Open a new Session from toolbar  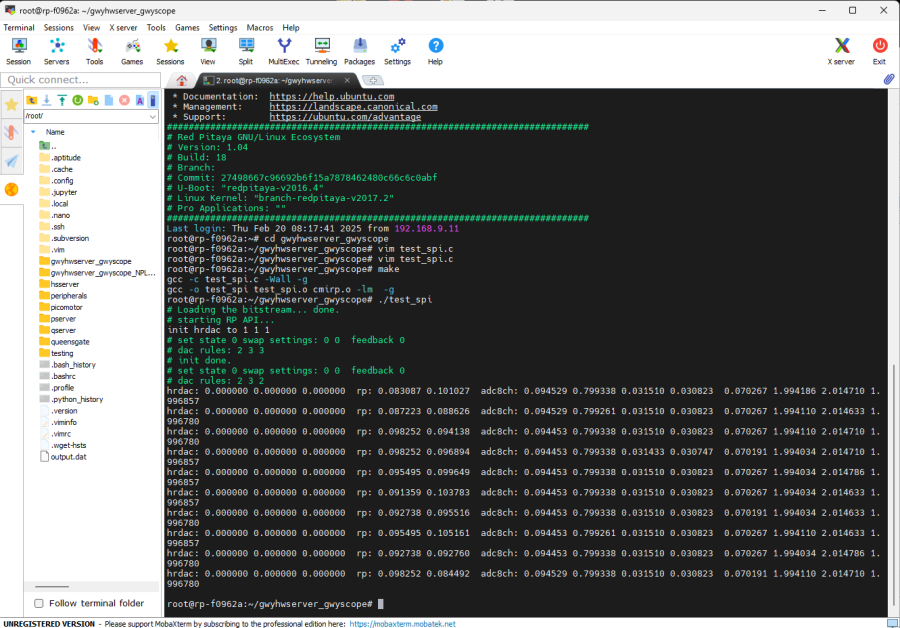point(18,51)
